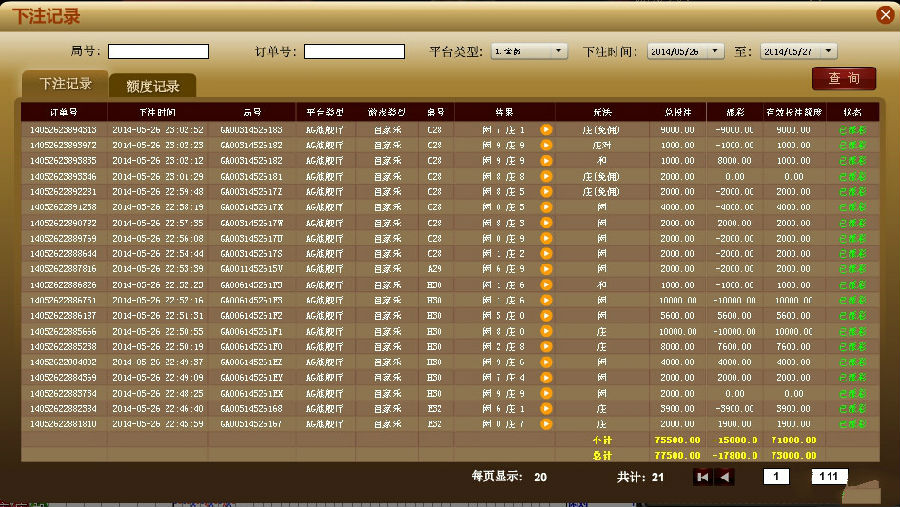Play replay for the 23:01:29 bet row
The height and width of the screenshot is (507, 900).
(x=546, y=176)
